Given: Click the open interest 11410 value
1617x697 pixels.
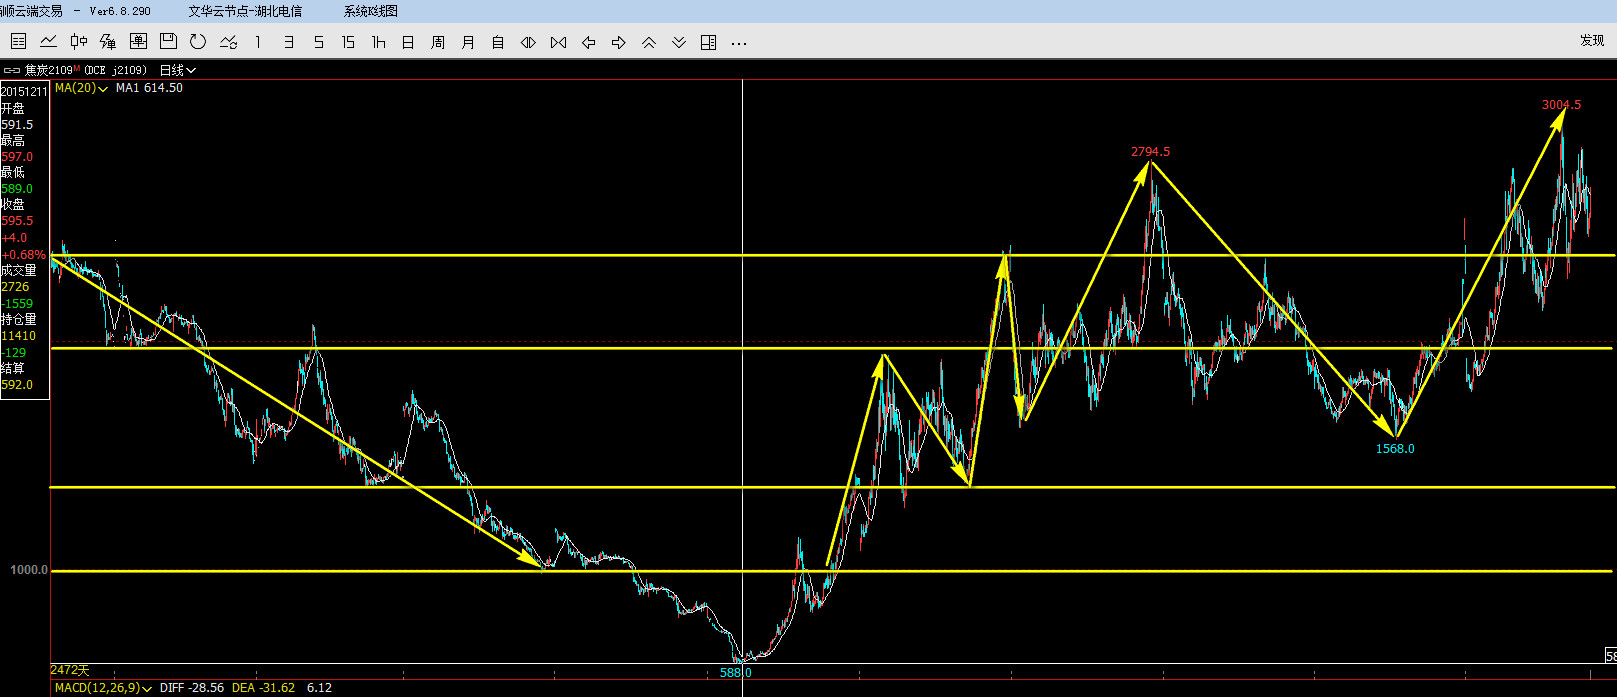Looking at the screenshot, I should coord(18,336).
